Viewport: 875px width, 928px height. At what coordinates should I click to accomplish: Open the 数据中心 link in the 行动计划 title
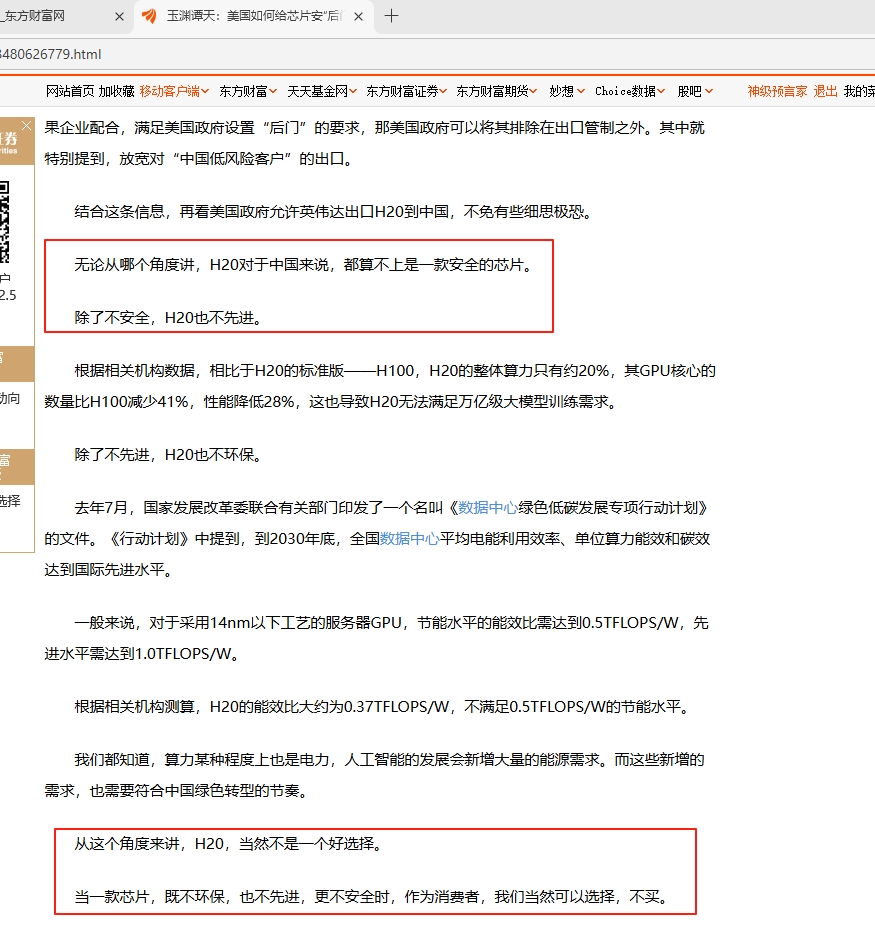click(488, 508)
